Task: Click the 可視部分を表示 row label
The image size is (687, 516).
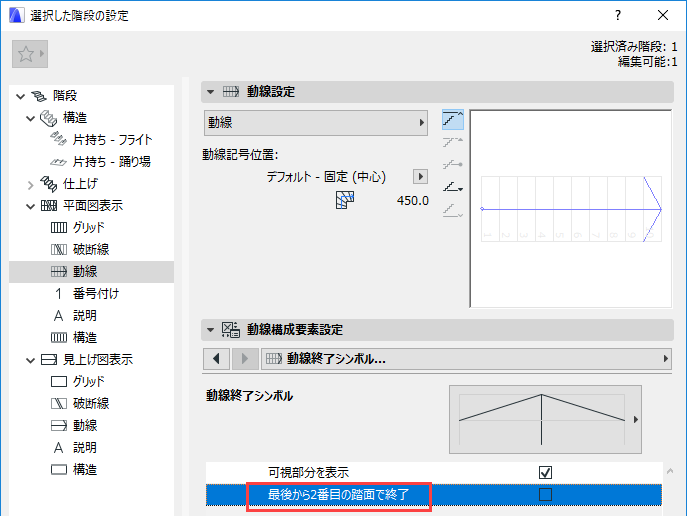Action: coord(308,473)
